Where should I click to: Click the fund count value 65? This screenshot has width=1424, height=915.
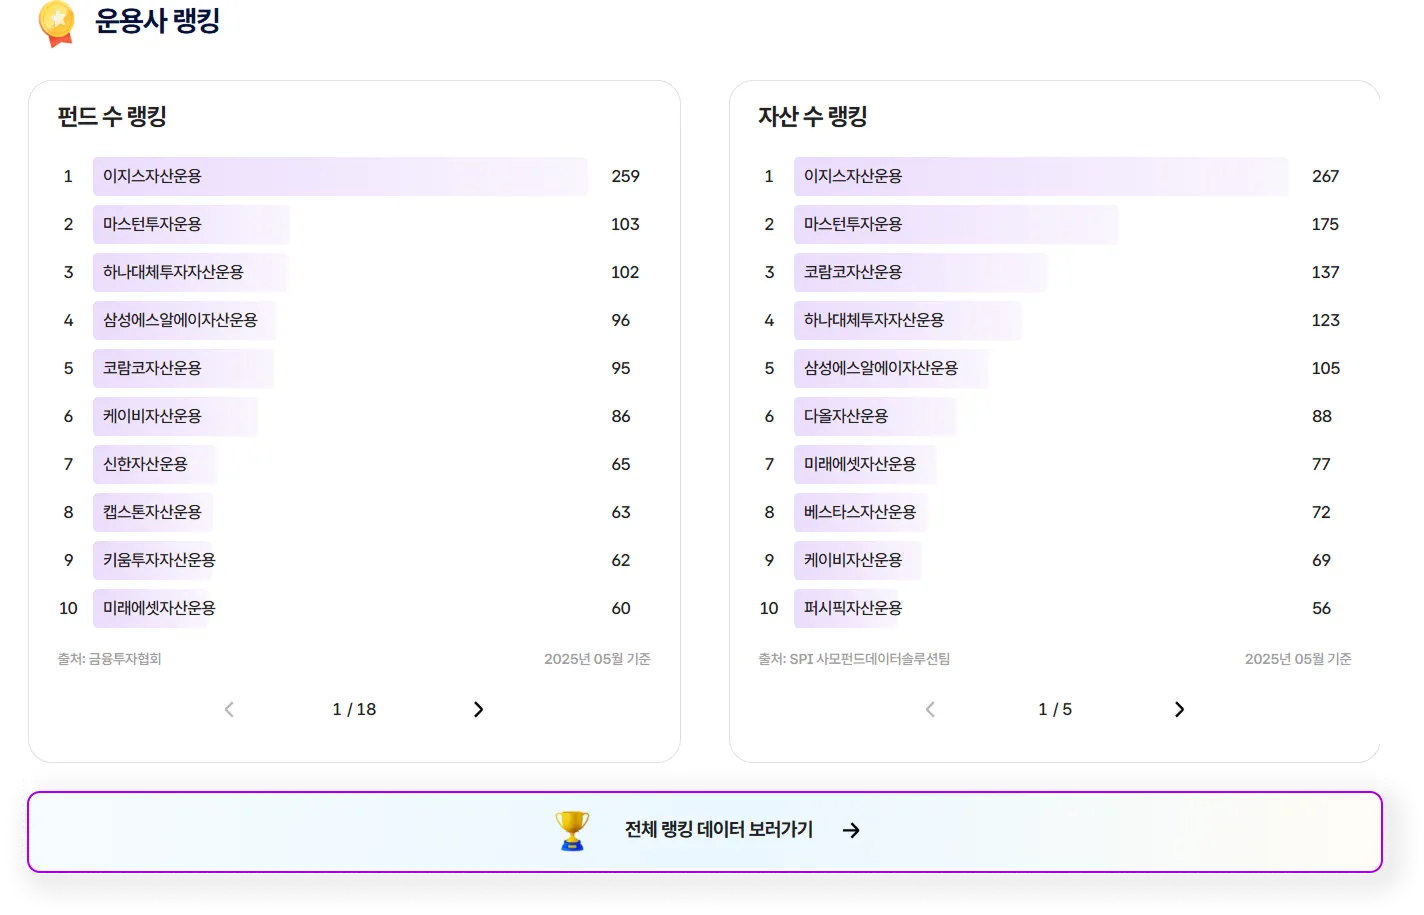(x=621, y=464)
